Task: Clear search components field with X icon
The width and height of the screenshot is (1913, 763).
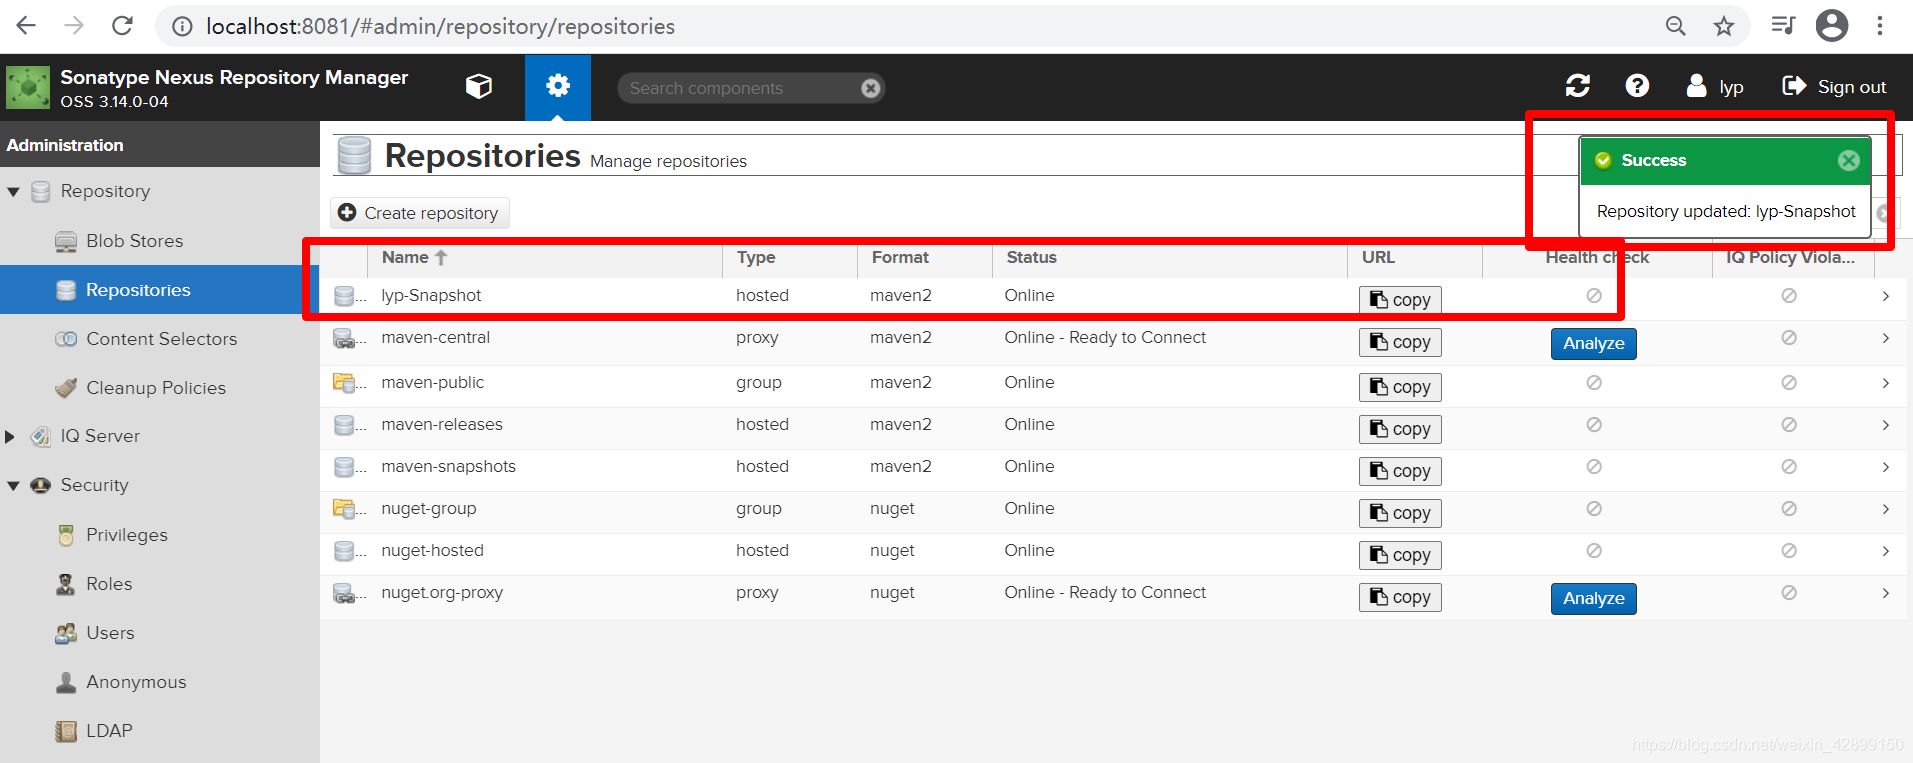Action: [x=871, y=88]
